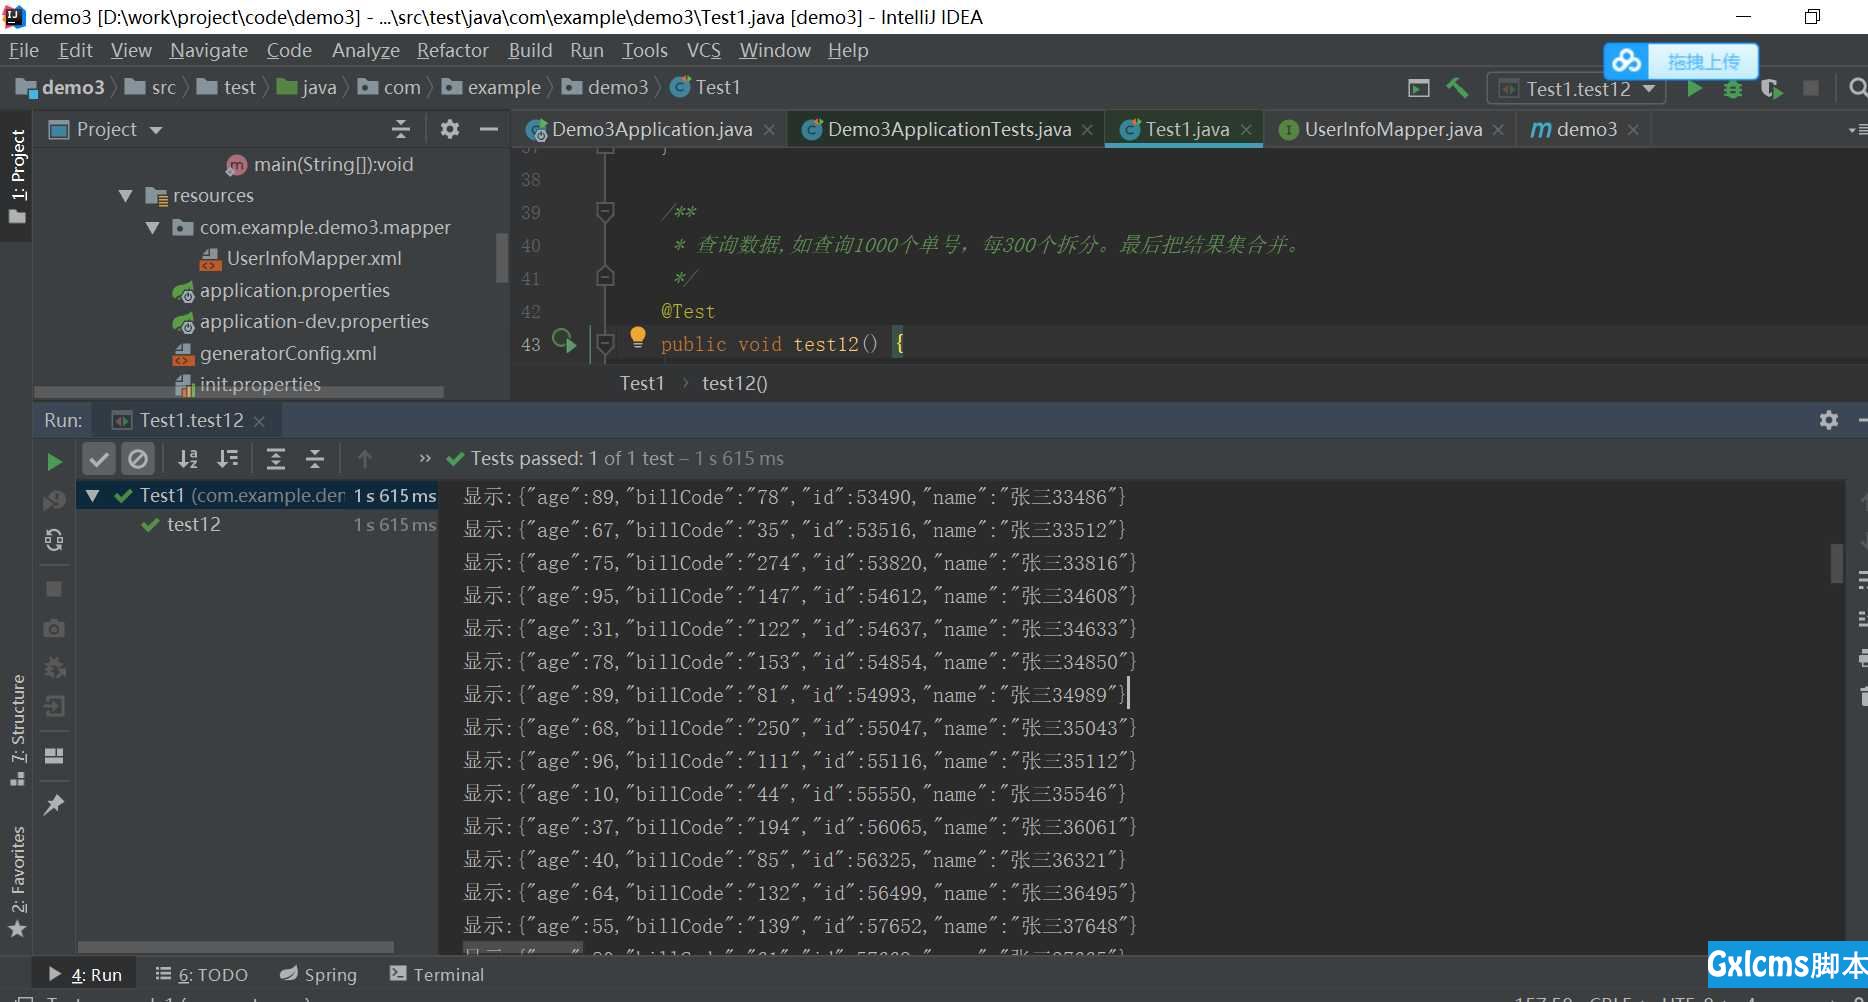Viewport: 1868px width, 1002px height.
Task: Collapse the Test1 test result node
Action: (93, 495)
